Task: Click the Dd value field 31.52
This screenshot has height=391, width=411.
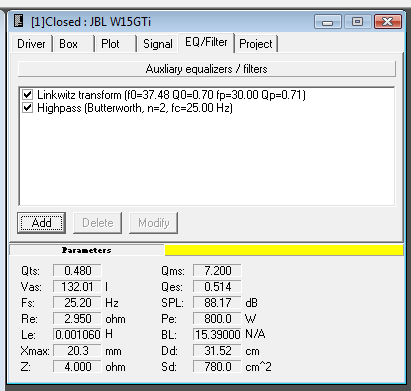Action: click(217, 350)
